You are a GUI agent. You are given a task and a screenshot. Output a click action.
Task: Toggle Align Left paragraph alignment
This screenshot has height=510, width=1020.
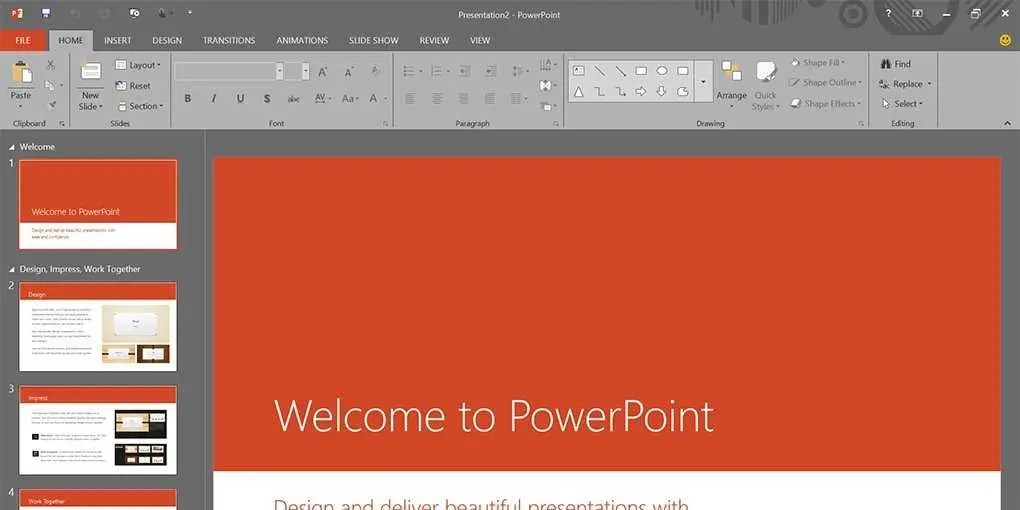410,99
